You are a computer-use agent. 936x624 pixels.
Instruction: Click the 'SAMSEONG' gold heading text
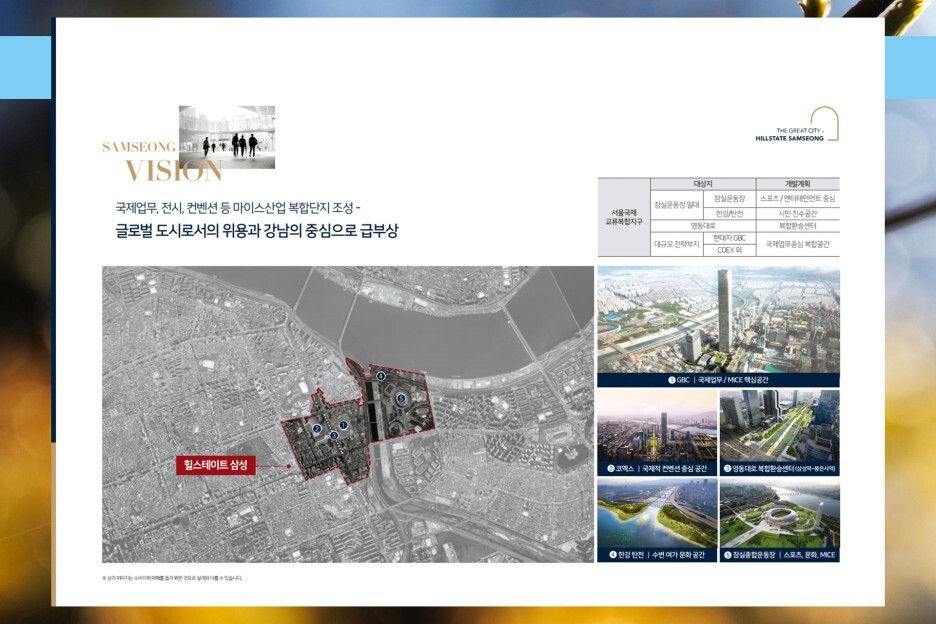(139, 147)
